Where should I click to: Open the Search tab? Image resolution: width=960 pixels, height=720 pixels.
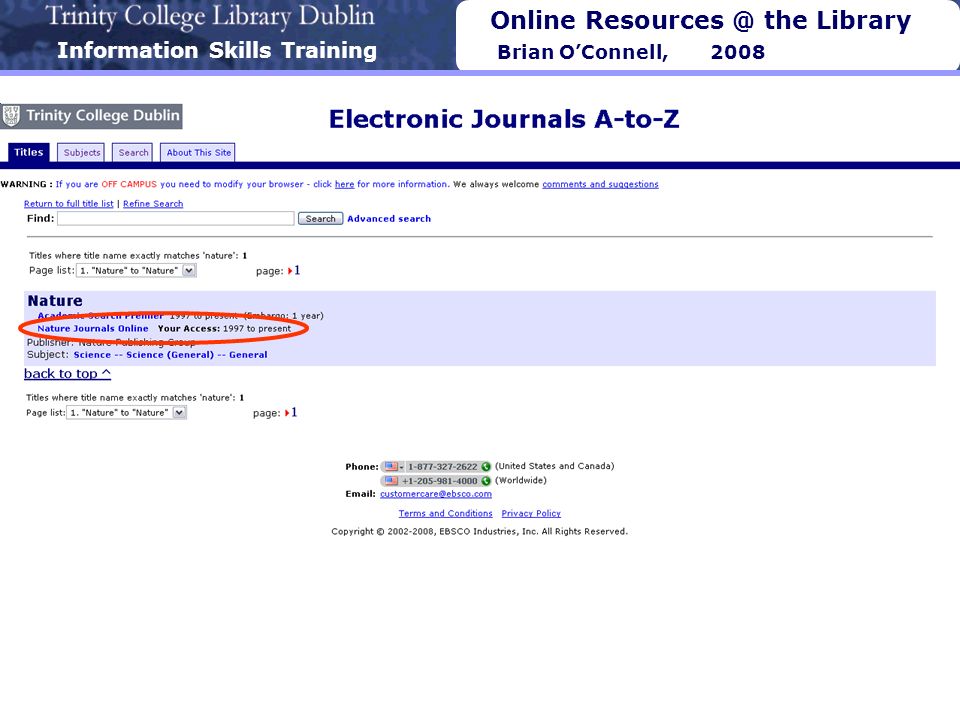[133, 152]
